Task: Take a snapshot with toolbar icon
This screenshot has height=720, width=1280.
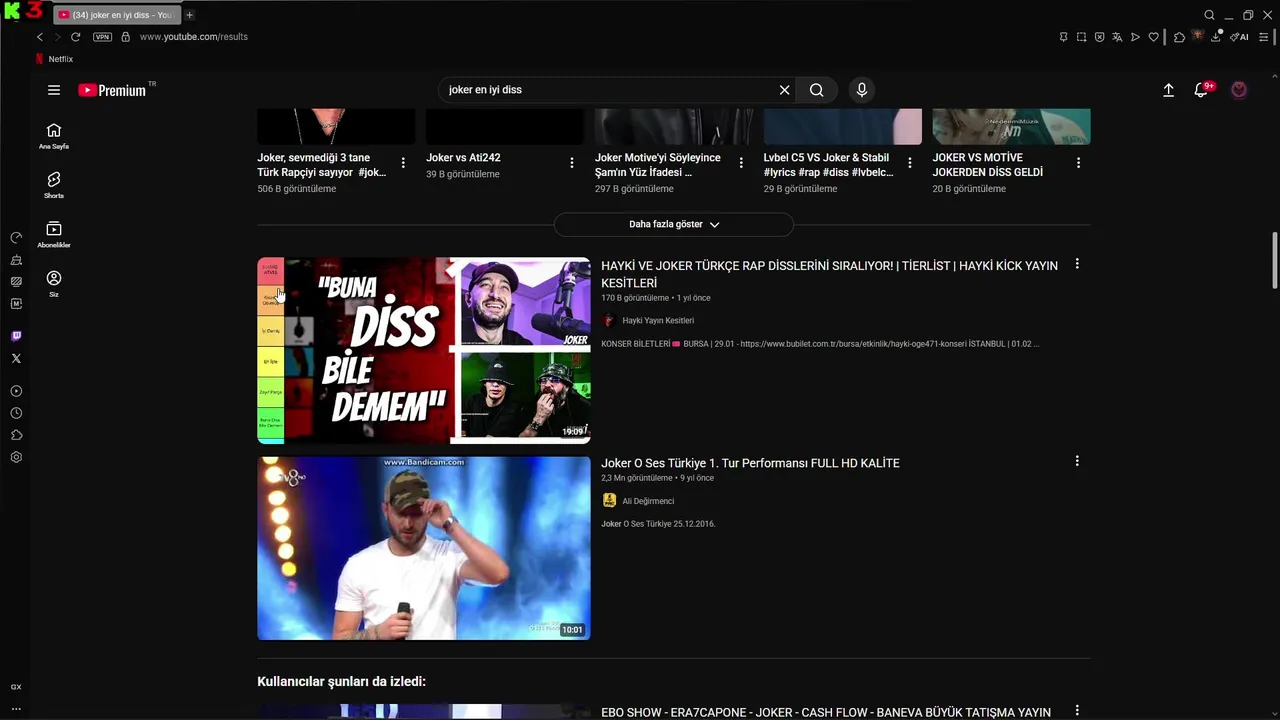Action: pyautogui.click(x=1081, y=37)
